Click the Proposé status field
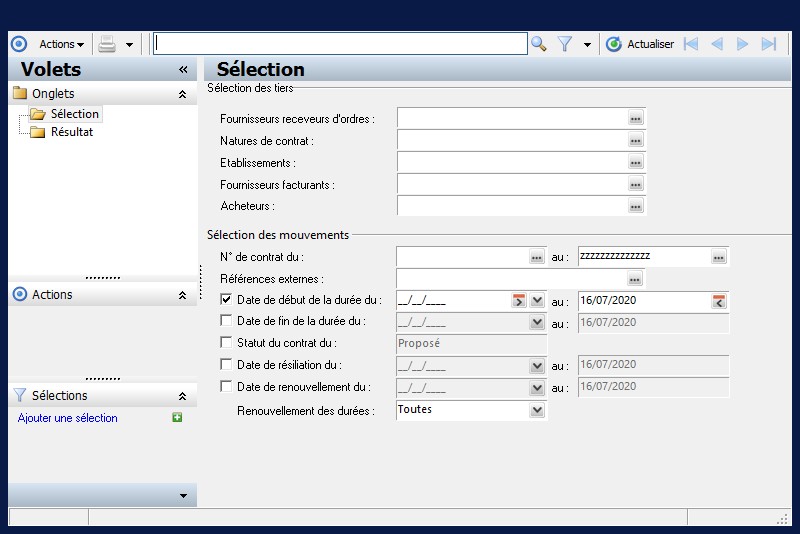 pyautogui.click(x=471, y=343)
